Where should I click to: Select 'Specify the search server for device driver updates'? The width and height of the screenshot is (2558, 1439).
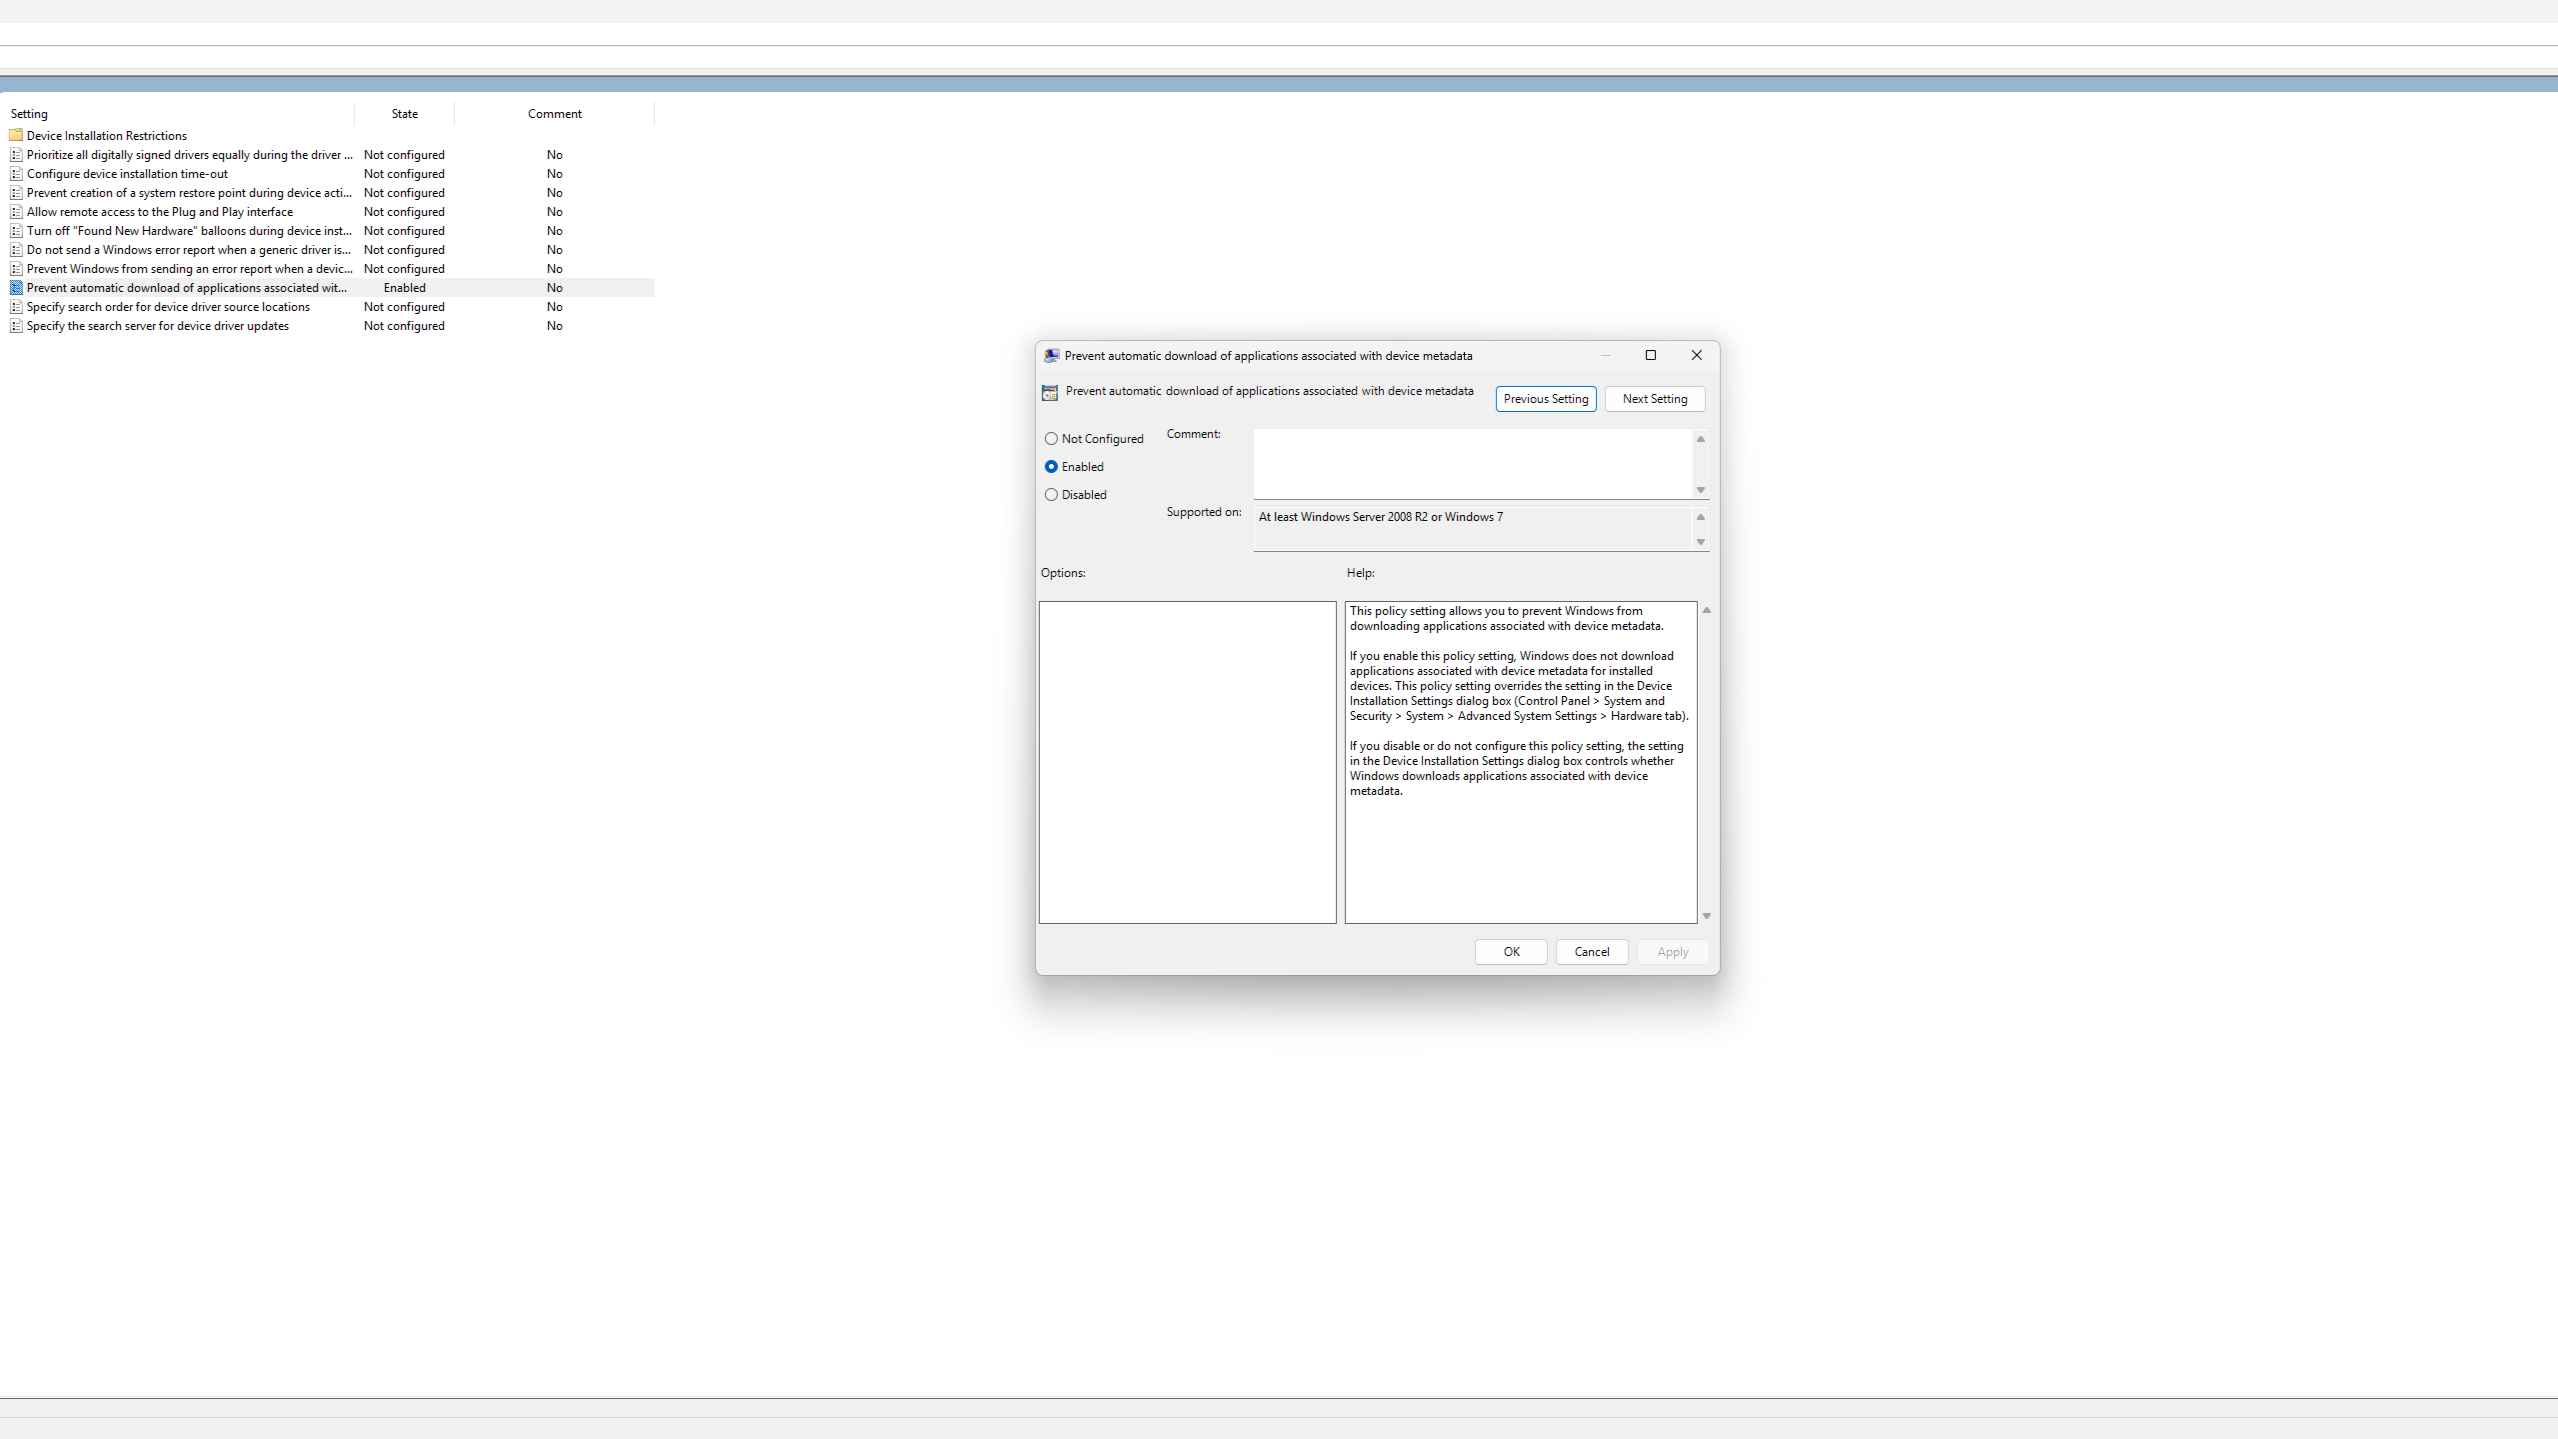click(x=330, y=326)
